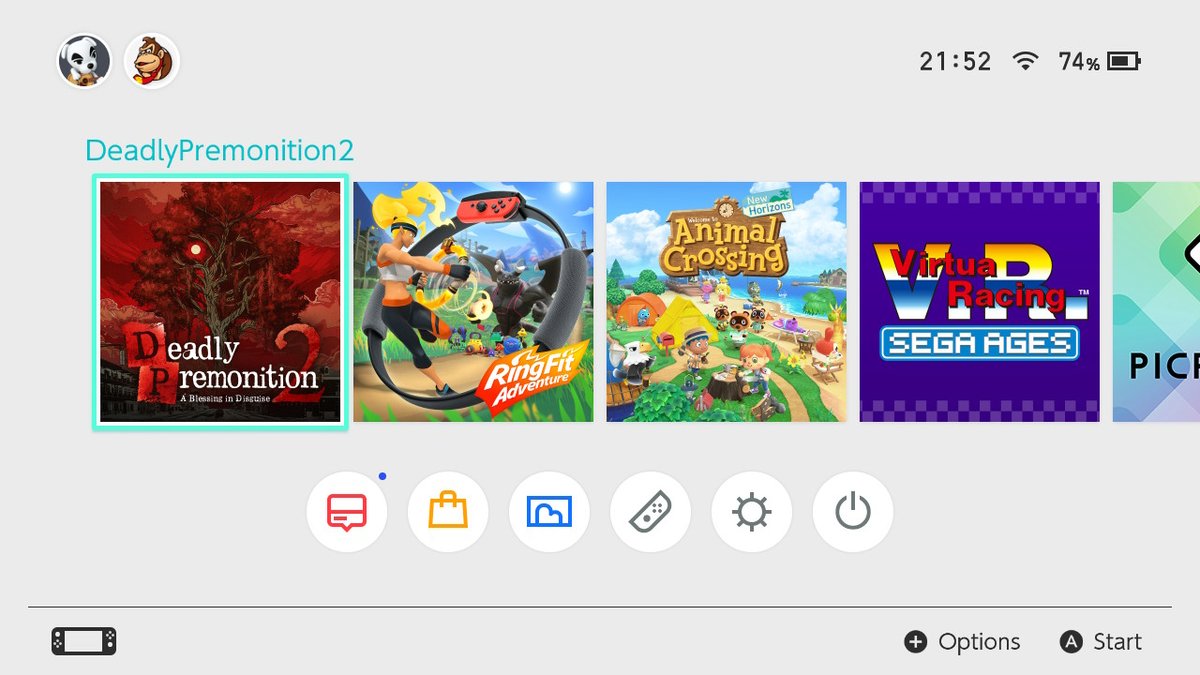Screen dimensions: 1200x675
Task: Select the K.K. Slider user avatar
Action: (84, 61)
